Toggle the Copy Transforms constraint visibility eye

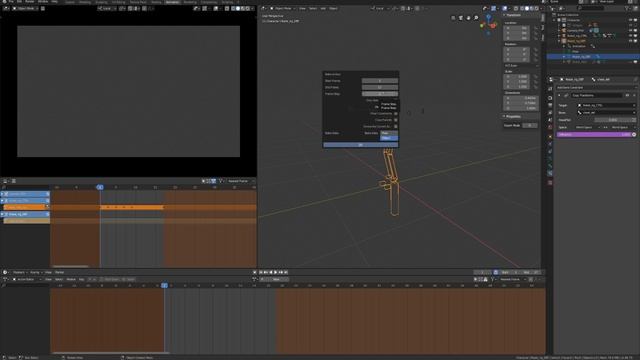point(627,96)
